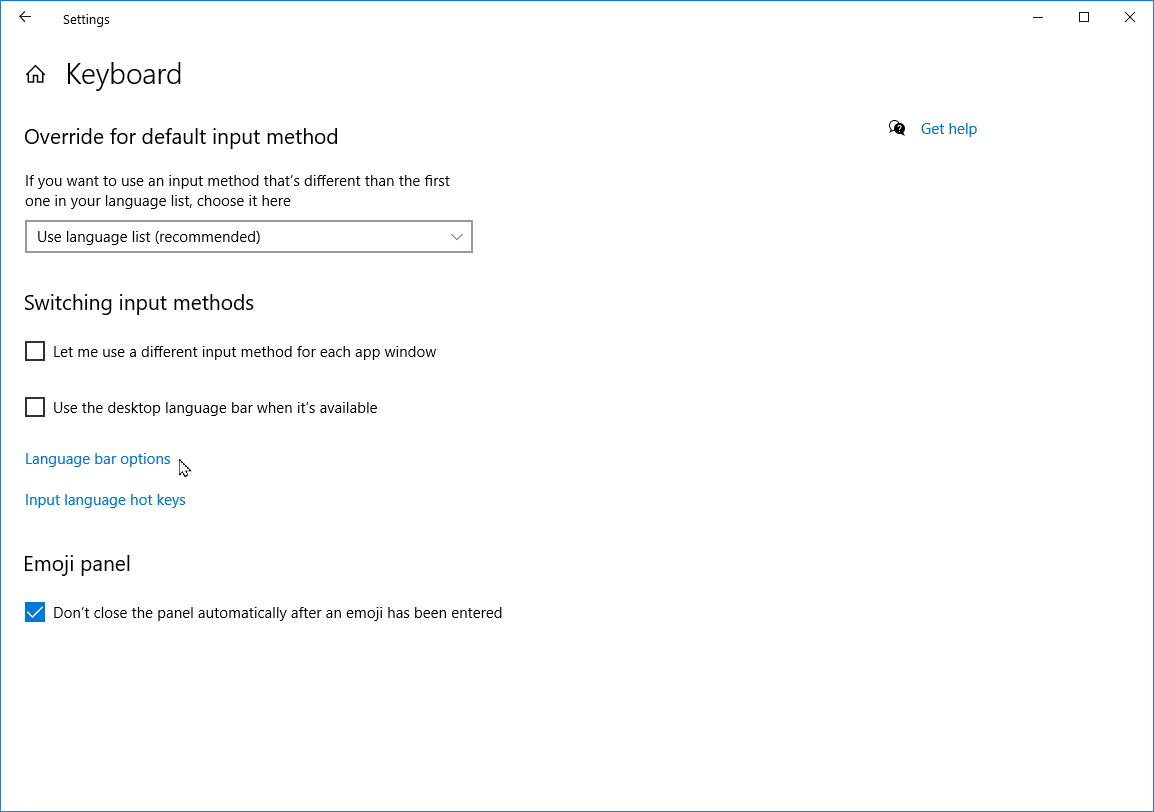Viewport: 1154px width, 812px height.
Task: Click the Emoji panel heading
Action: 77,564
